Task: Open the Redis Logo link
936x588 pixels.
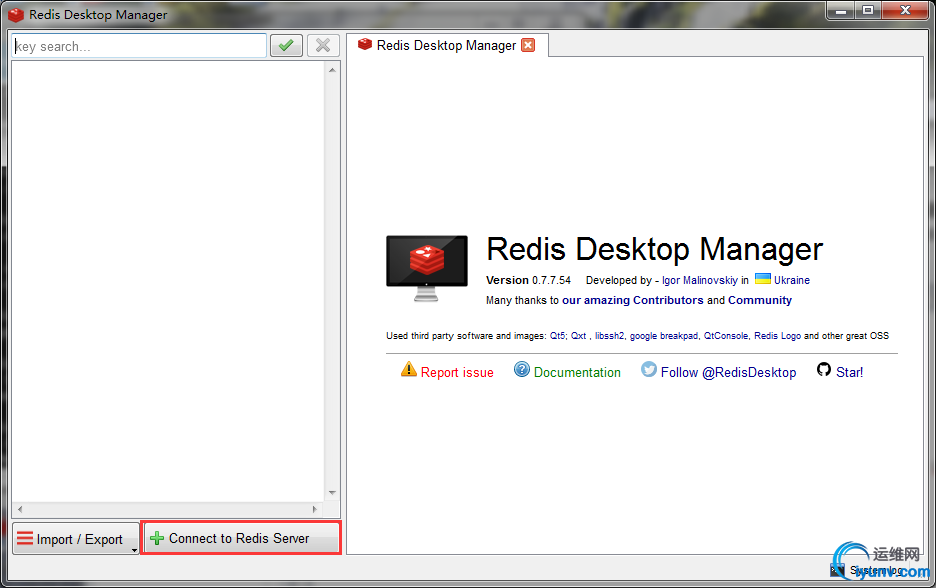Action: pyautogui.click(x=777, y=335)
